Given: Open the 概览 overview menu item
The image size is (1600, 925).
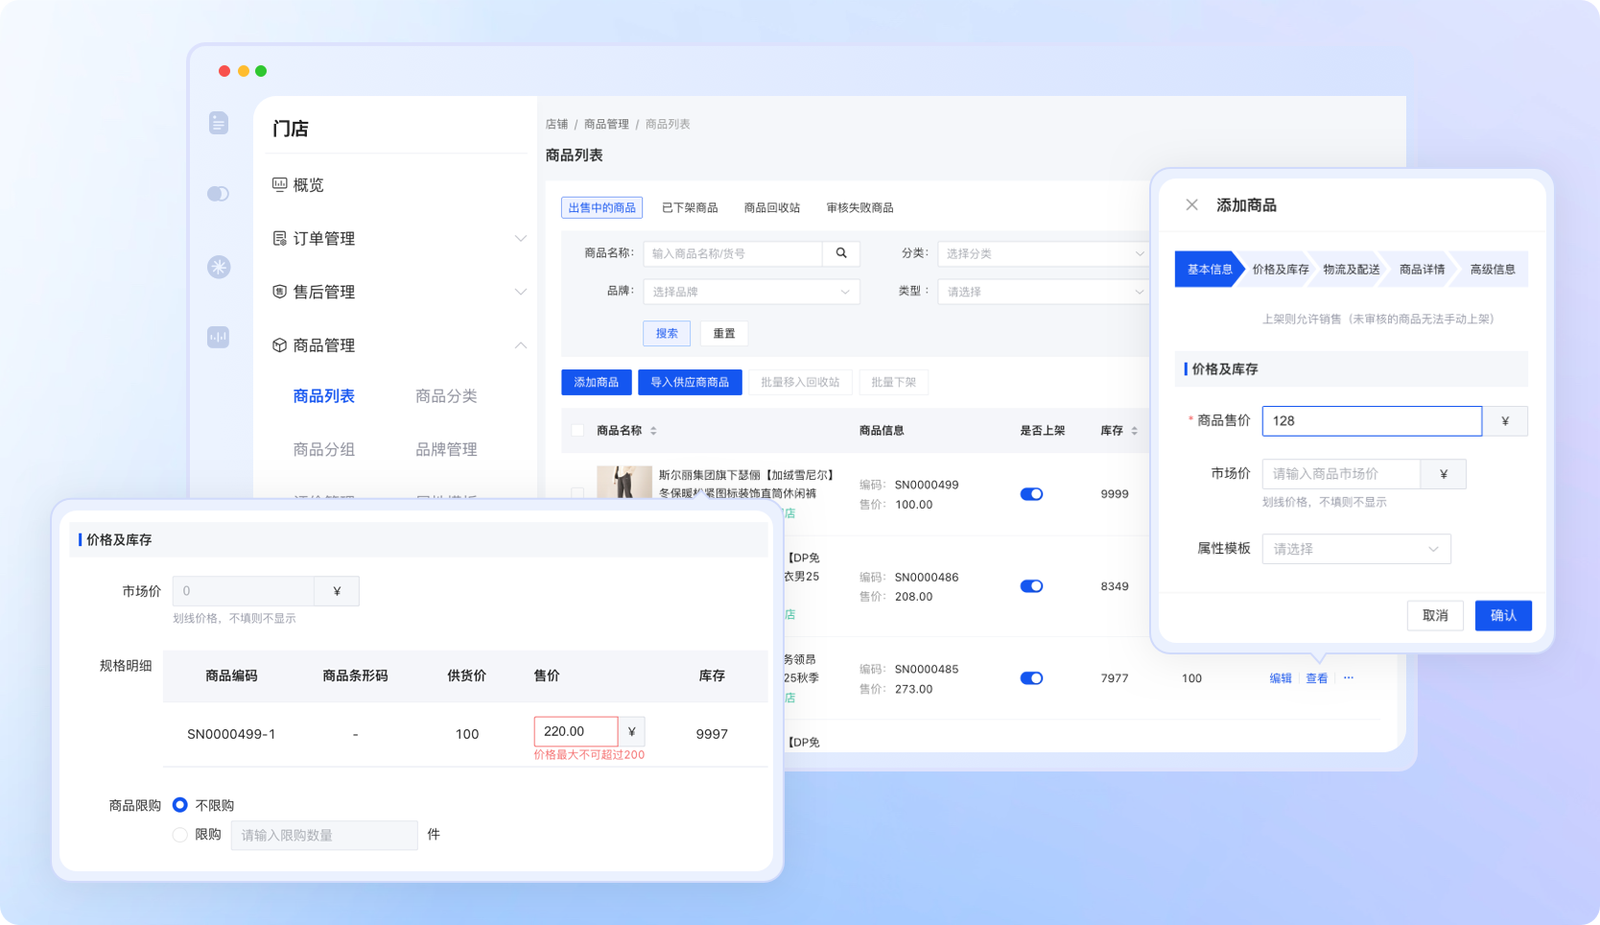Looking at the screenshot, I should (308, 185).
